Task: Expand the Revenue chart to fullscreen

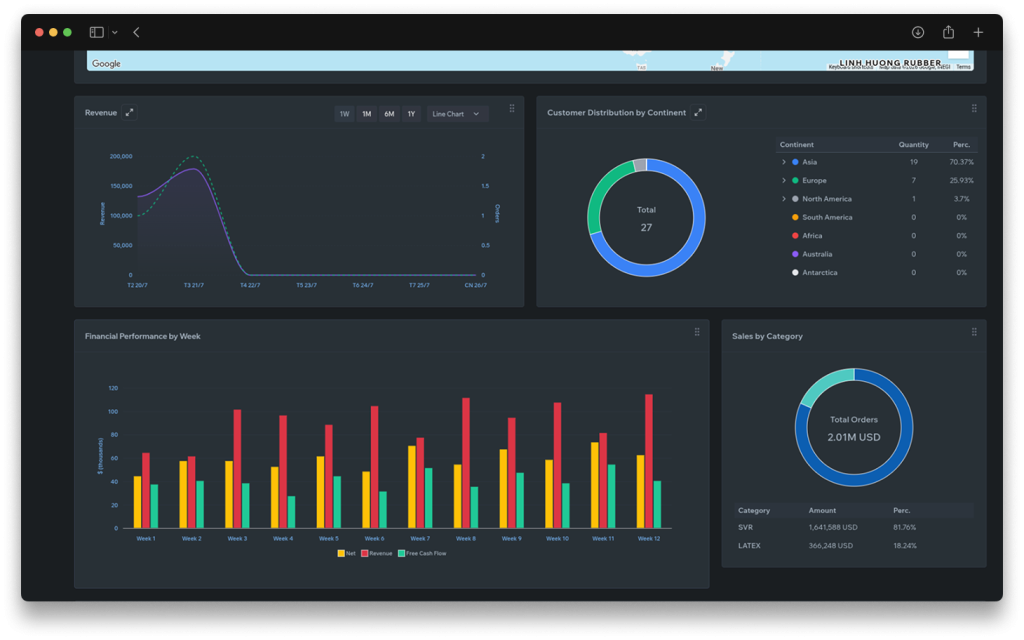Action: click(x=129, y=112)
